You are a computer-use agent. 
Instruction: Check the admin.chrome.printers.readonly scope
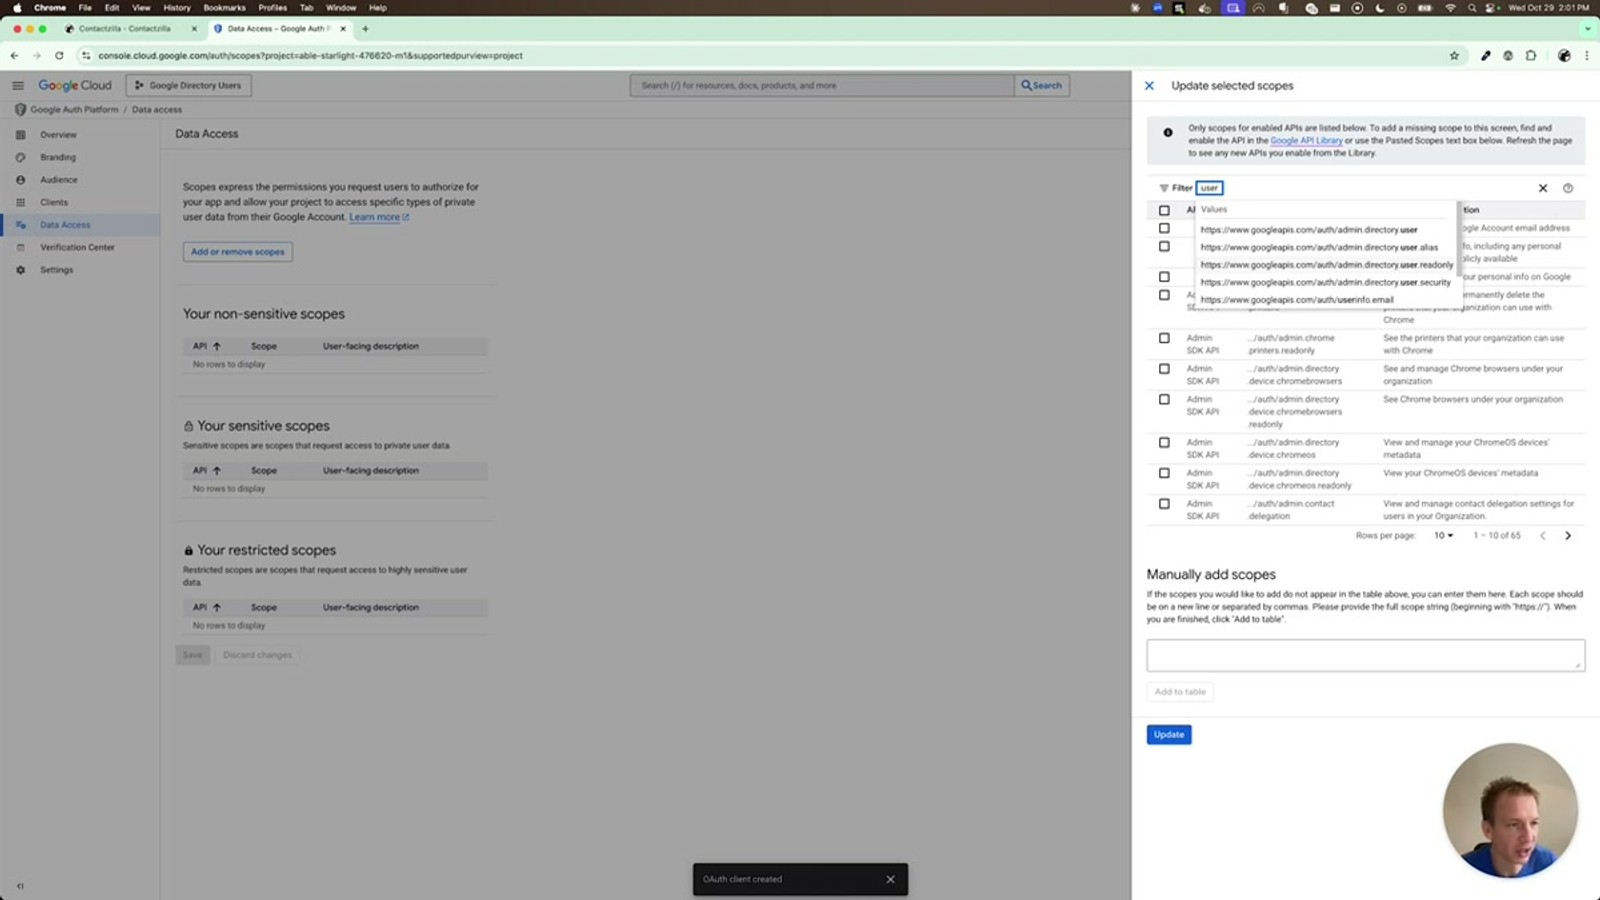(x=1164, y=338)
